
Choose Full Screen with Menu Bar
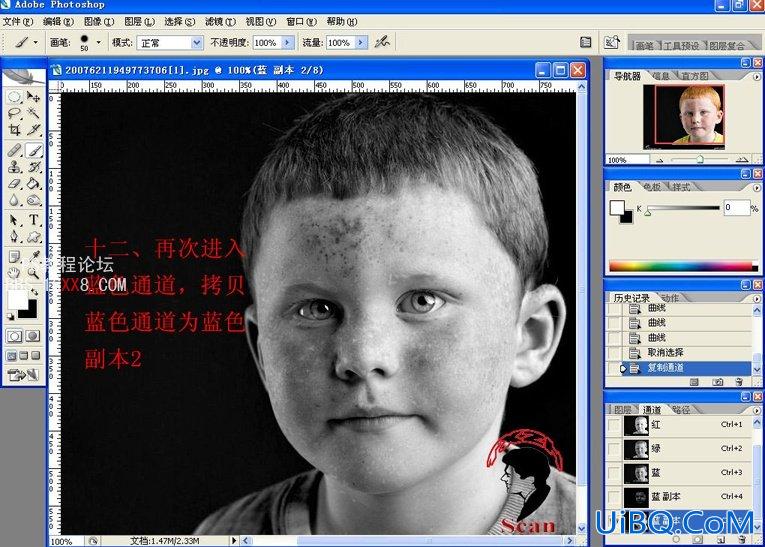click(23, 356)
